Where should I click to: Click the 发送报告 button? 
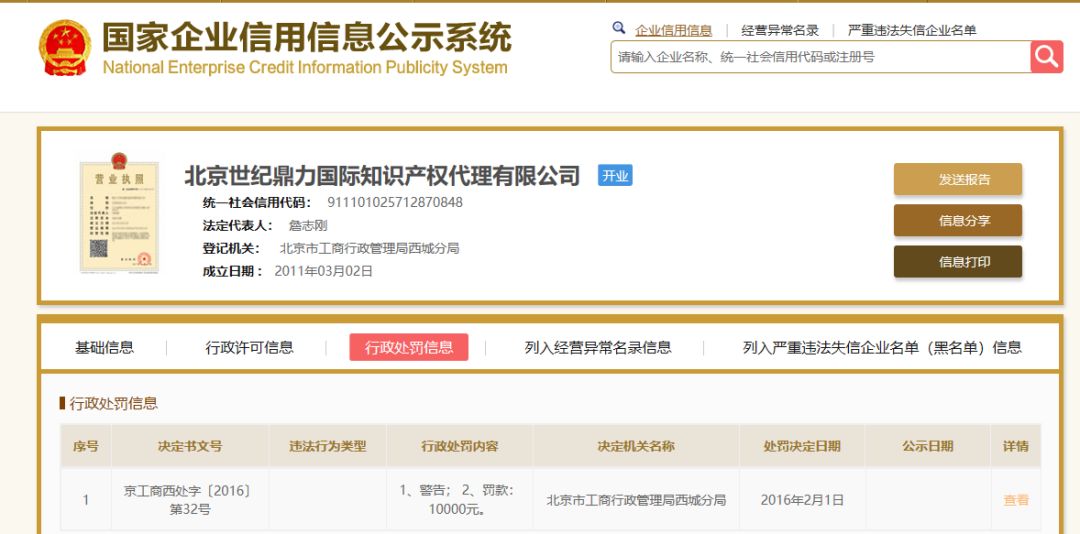(x=957, y=179)
